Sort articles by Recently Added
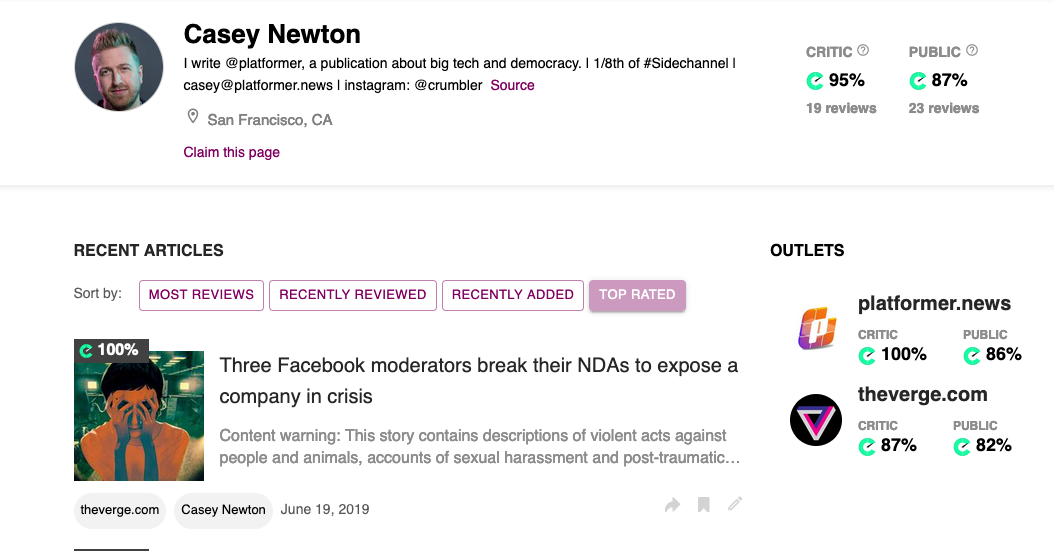This screenshot has height=551, width=1054. [512, 295]
